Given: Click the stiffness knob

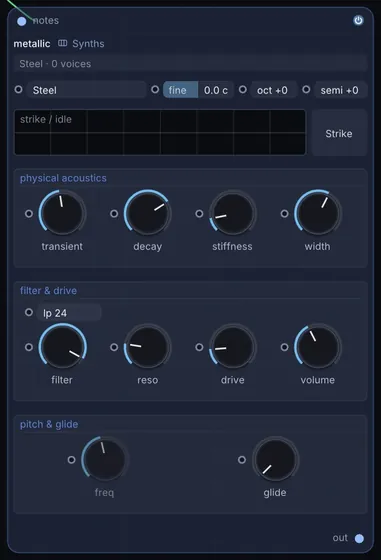Looking at the screenshot, I should pyautogui.click(x=232, y=213).
